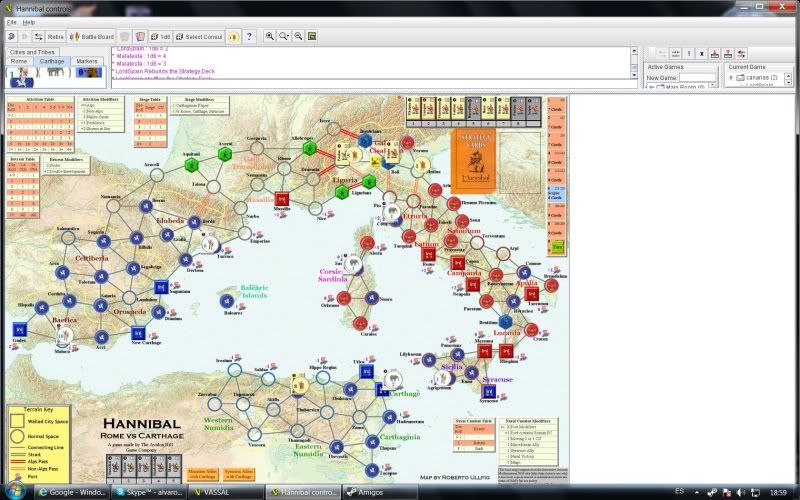The width and height of the screenshot is (800, 500).
Task: Click the chat log up arrow
Action: 634,51
